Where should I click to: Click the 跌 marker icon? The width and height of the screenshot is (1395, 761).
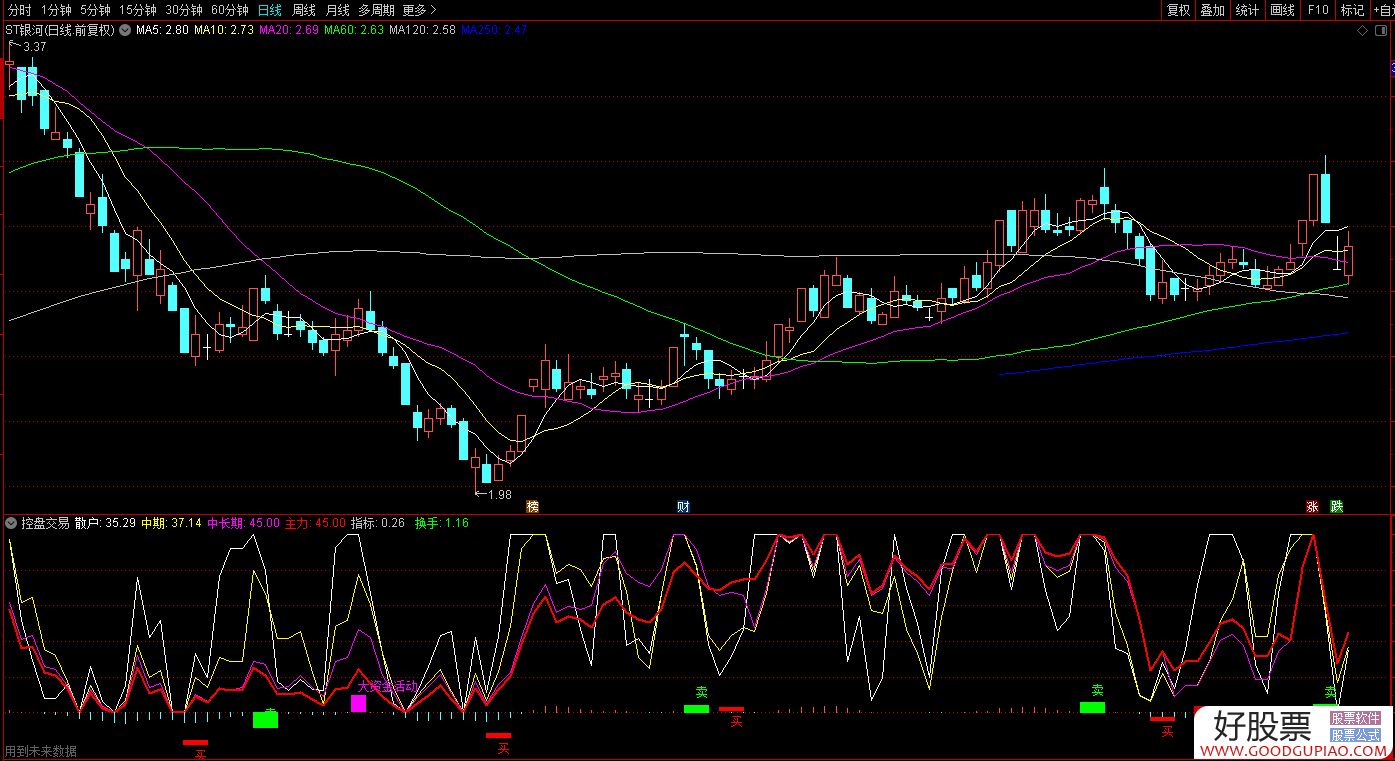click(1337, 506)
